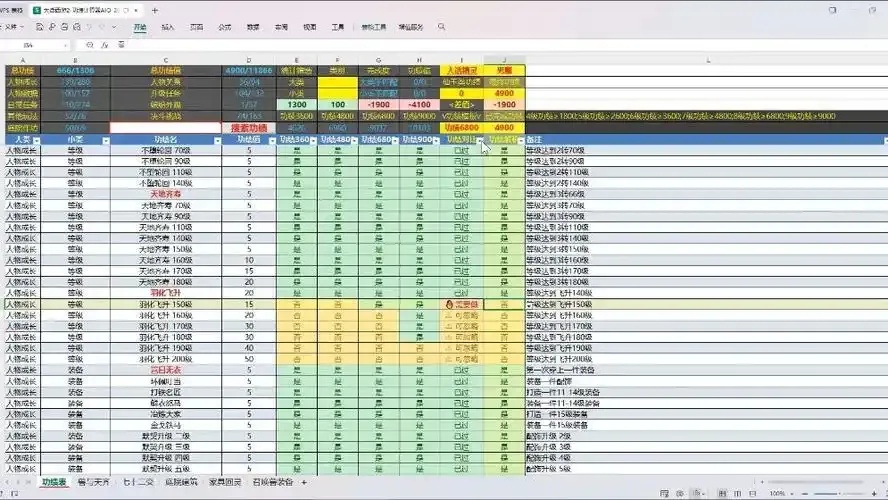Open the 工具 ribbon tab
The width and height of the screenshot is (888, 500).
point(338,27)
